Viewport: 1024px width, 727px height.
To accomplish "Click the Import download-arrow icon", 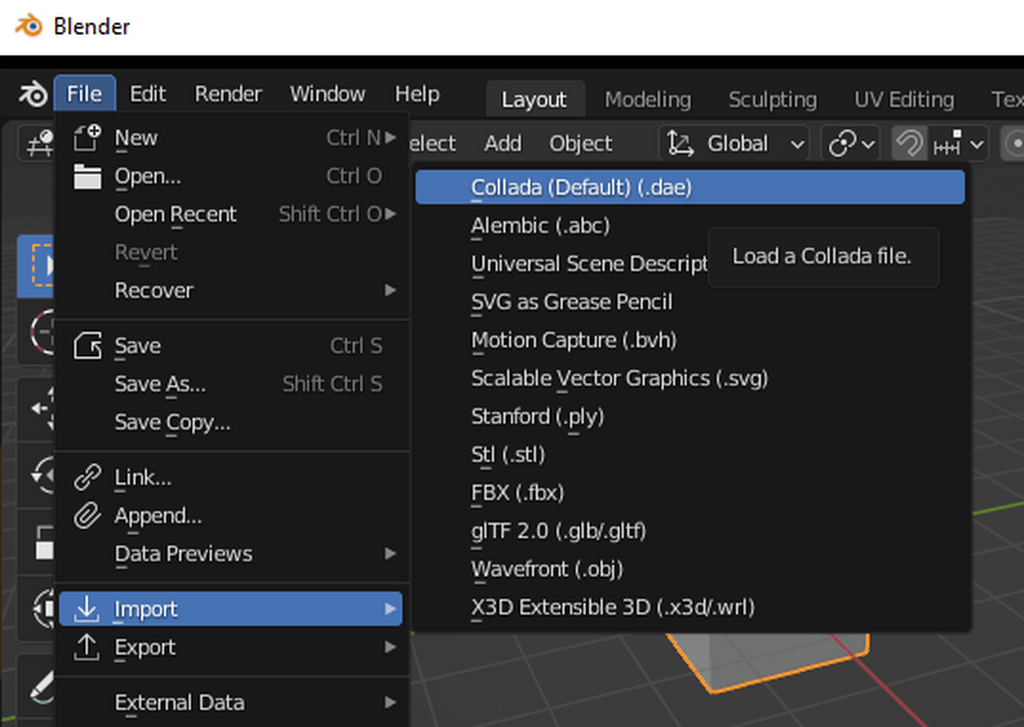I will point(86,609).
